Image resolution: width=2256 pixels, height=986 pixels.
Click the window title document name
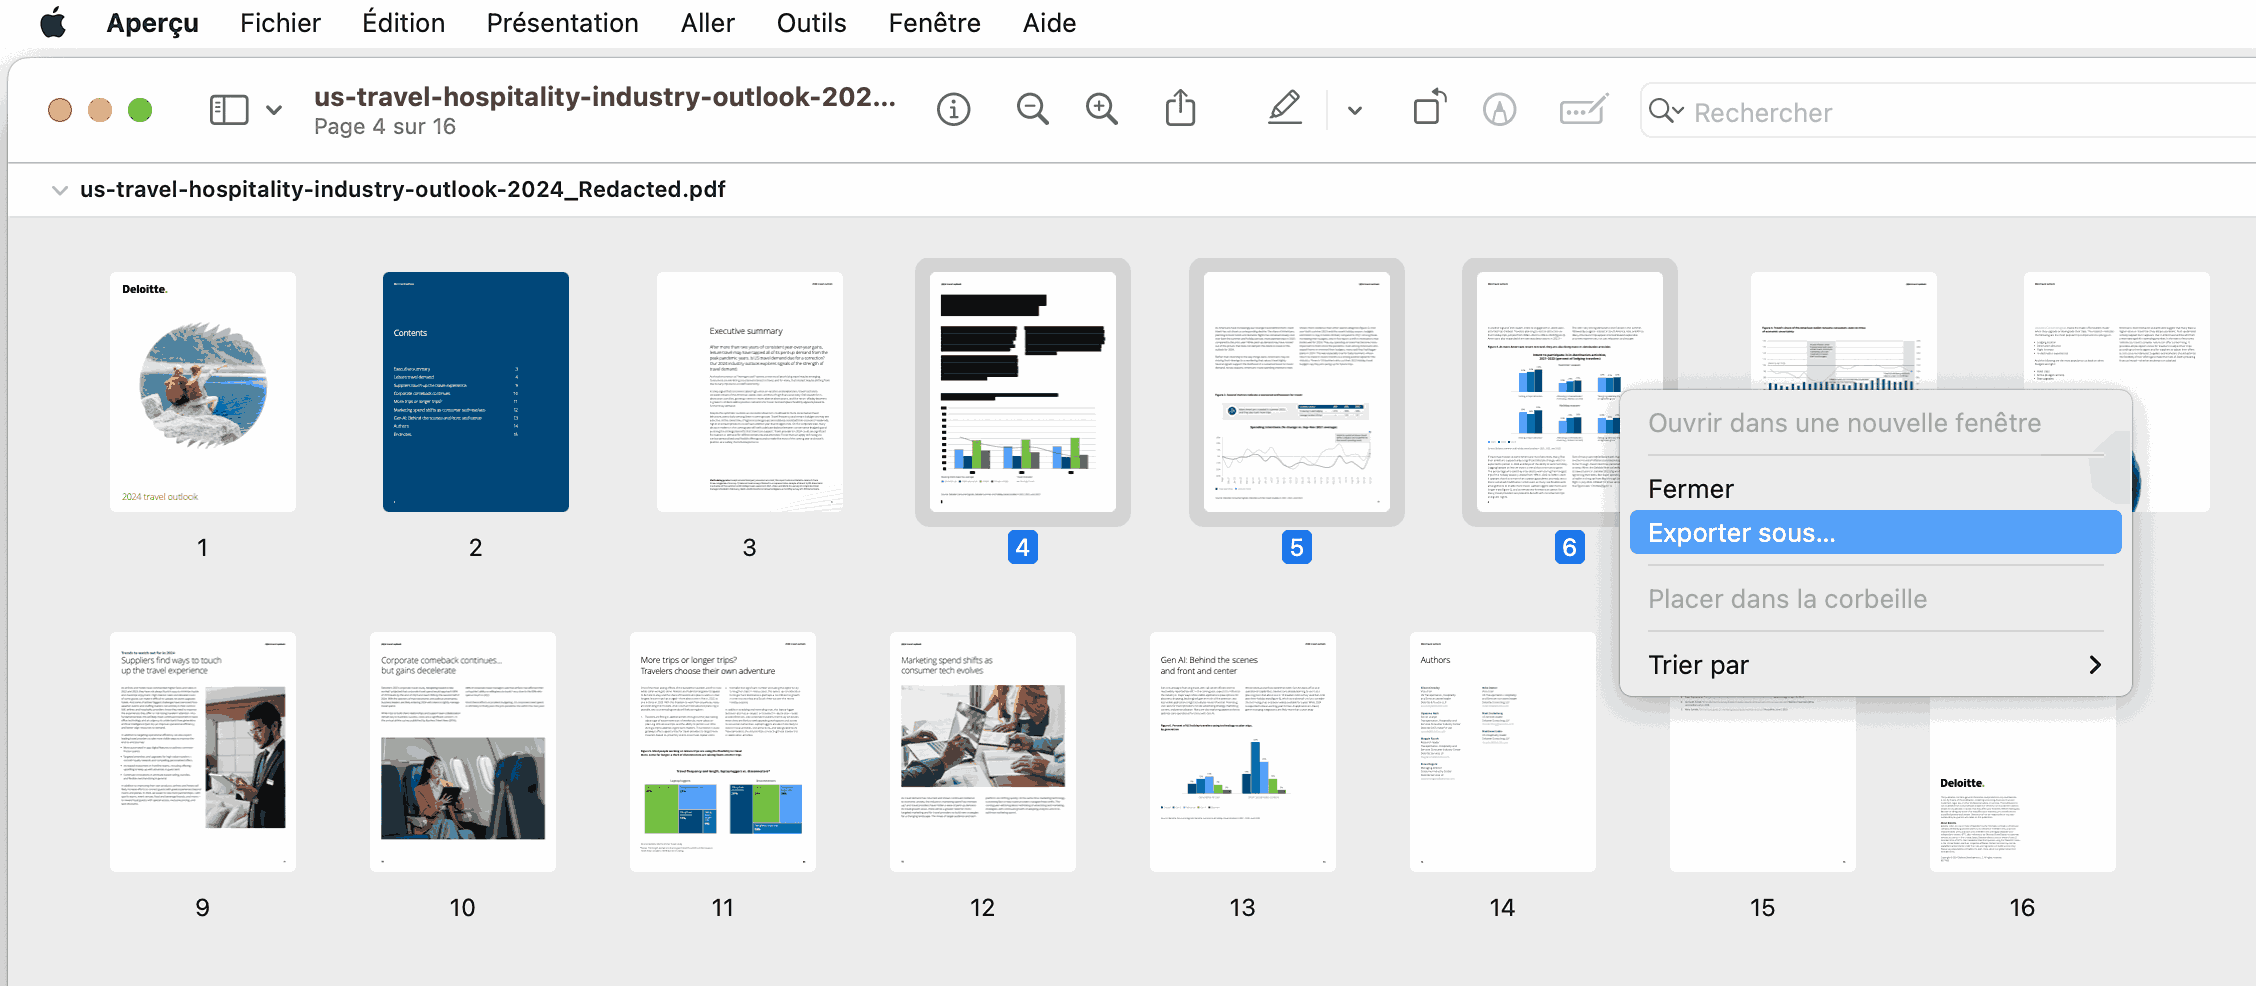[x=605, y=96]
